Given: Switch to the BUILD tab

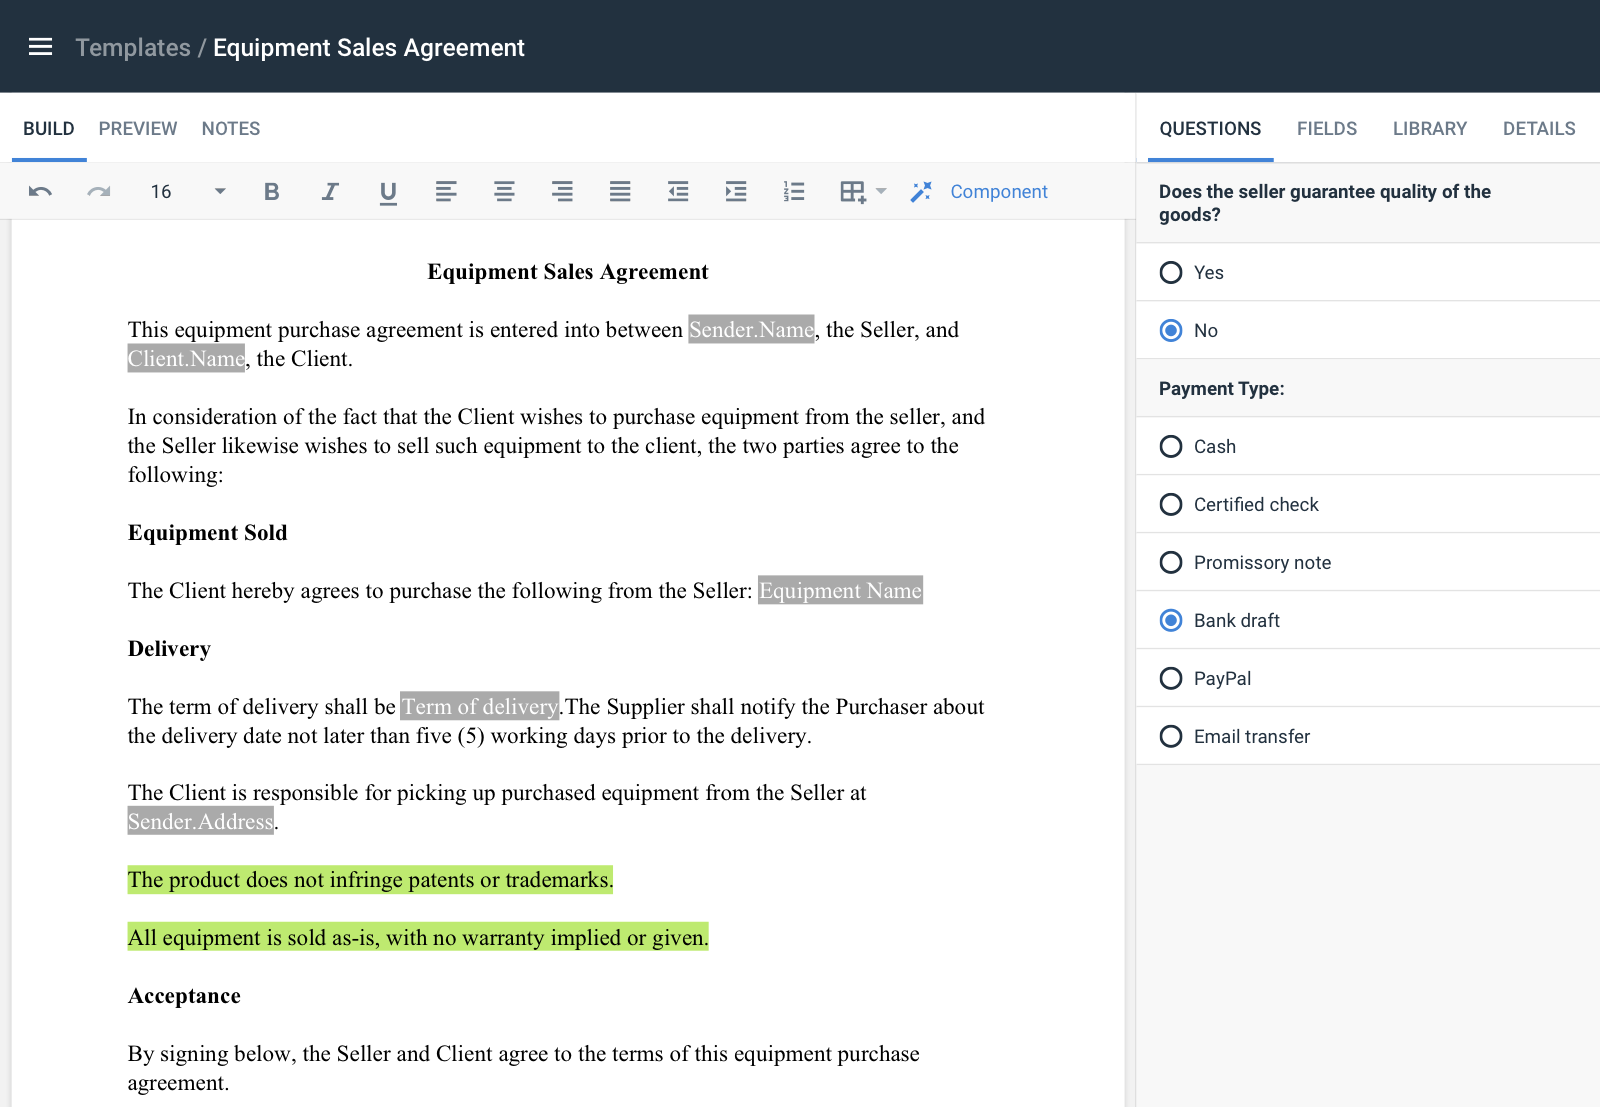Looking at the screenshot, I should click(x=49, y=128).
